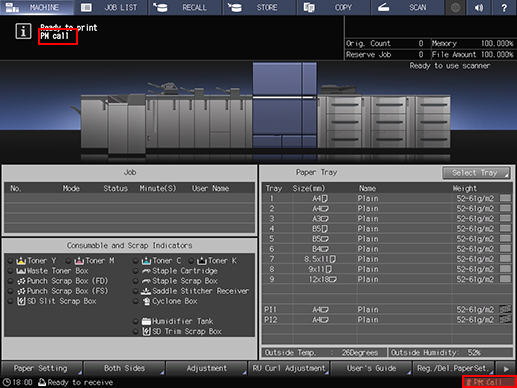Click the Toner K status indicator circle
Screen dimensions: 517x388
pos(191,261)
